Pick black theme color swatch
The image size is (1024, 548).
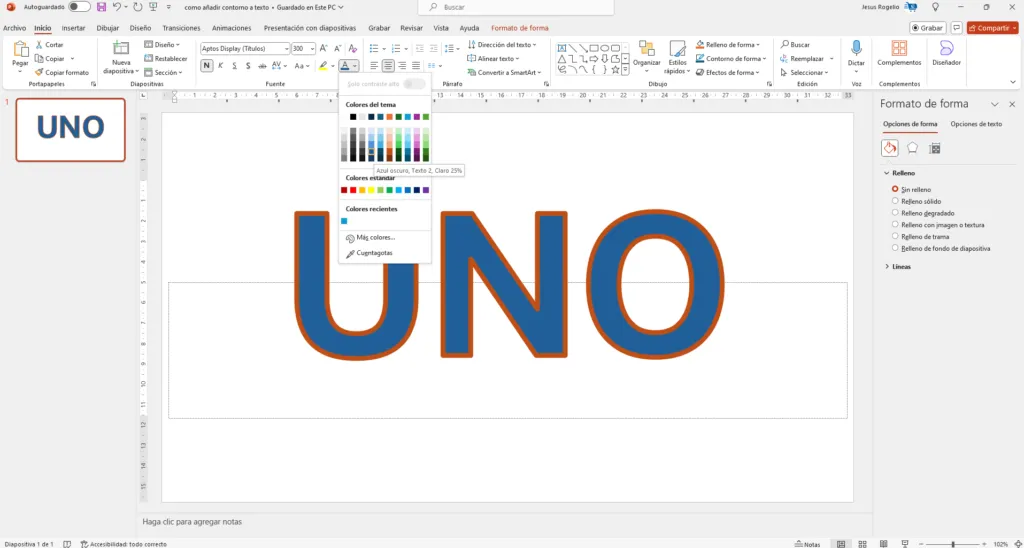pyautogui.click(x=353, y=117)
